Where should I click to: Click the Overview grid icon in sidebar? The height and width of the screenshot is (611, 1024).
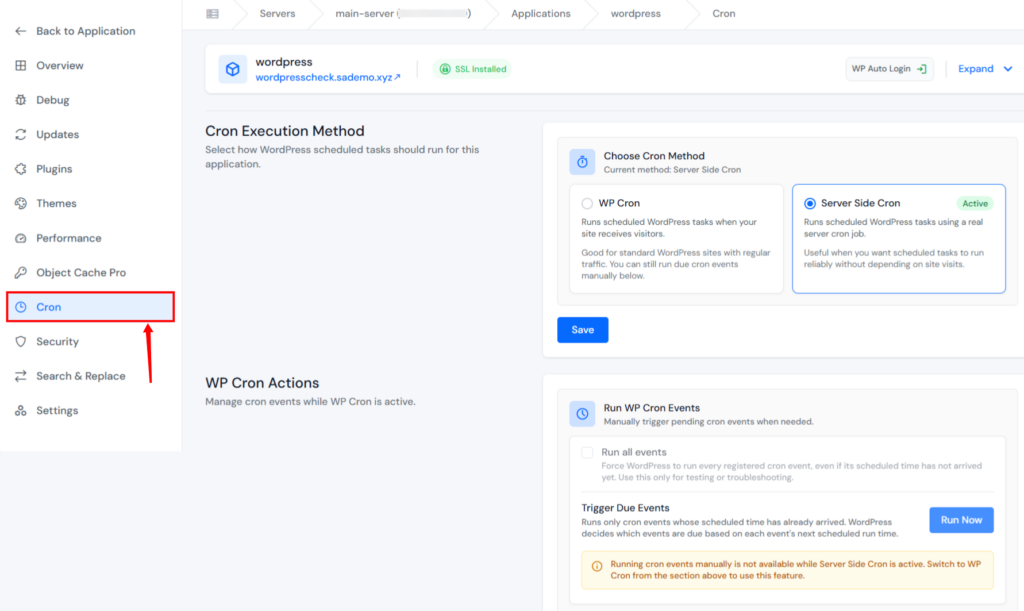pos(21,65)
